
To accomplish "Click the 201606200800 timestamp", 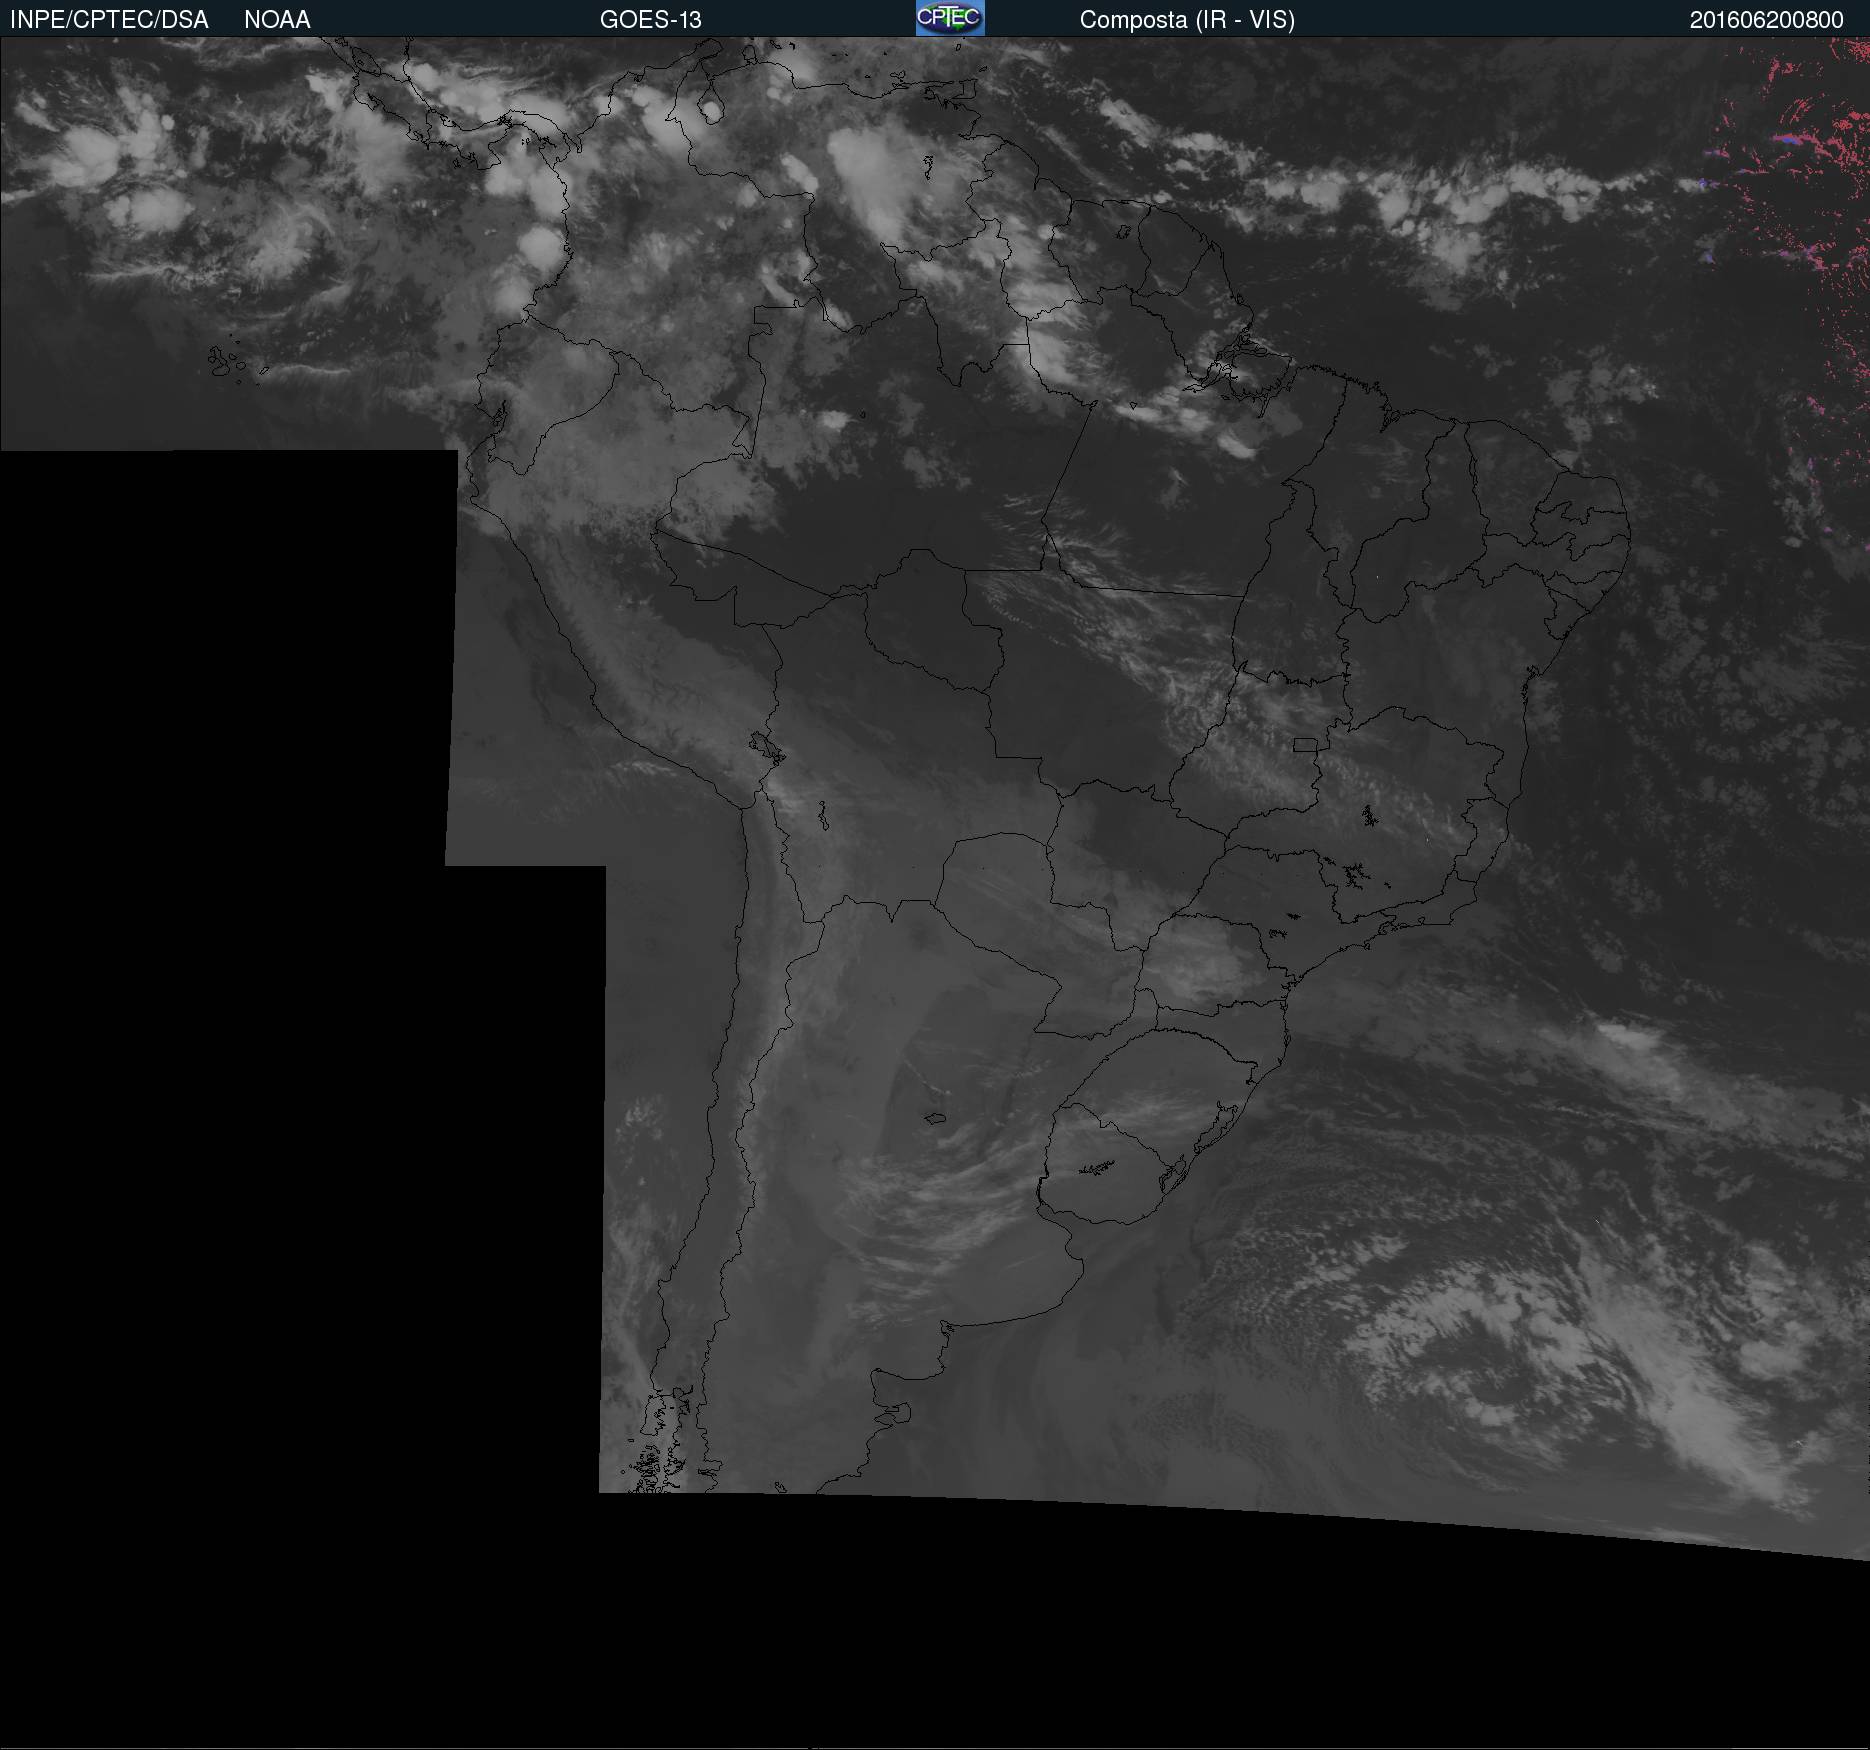I will [1767, 20].
